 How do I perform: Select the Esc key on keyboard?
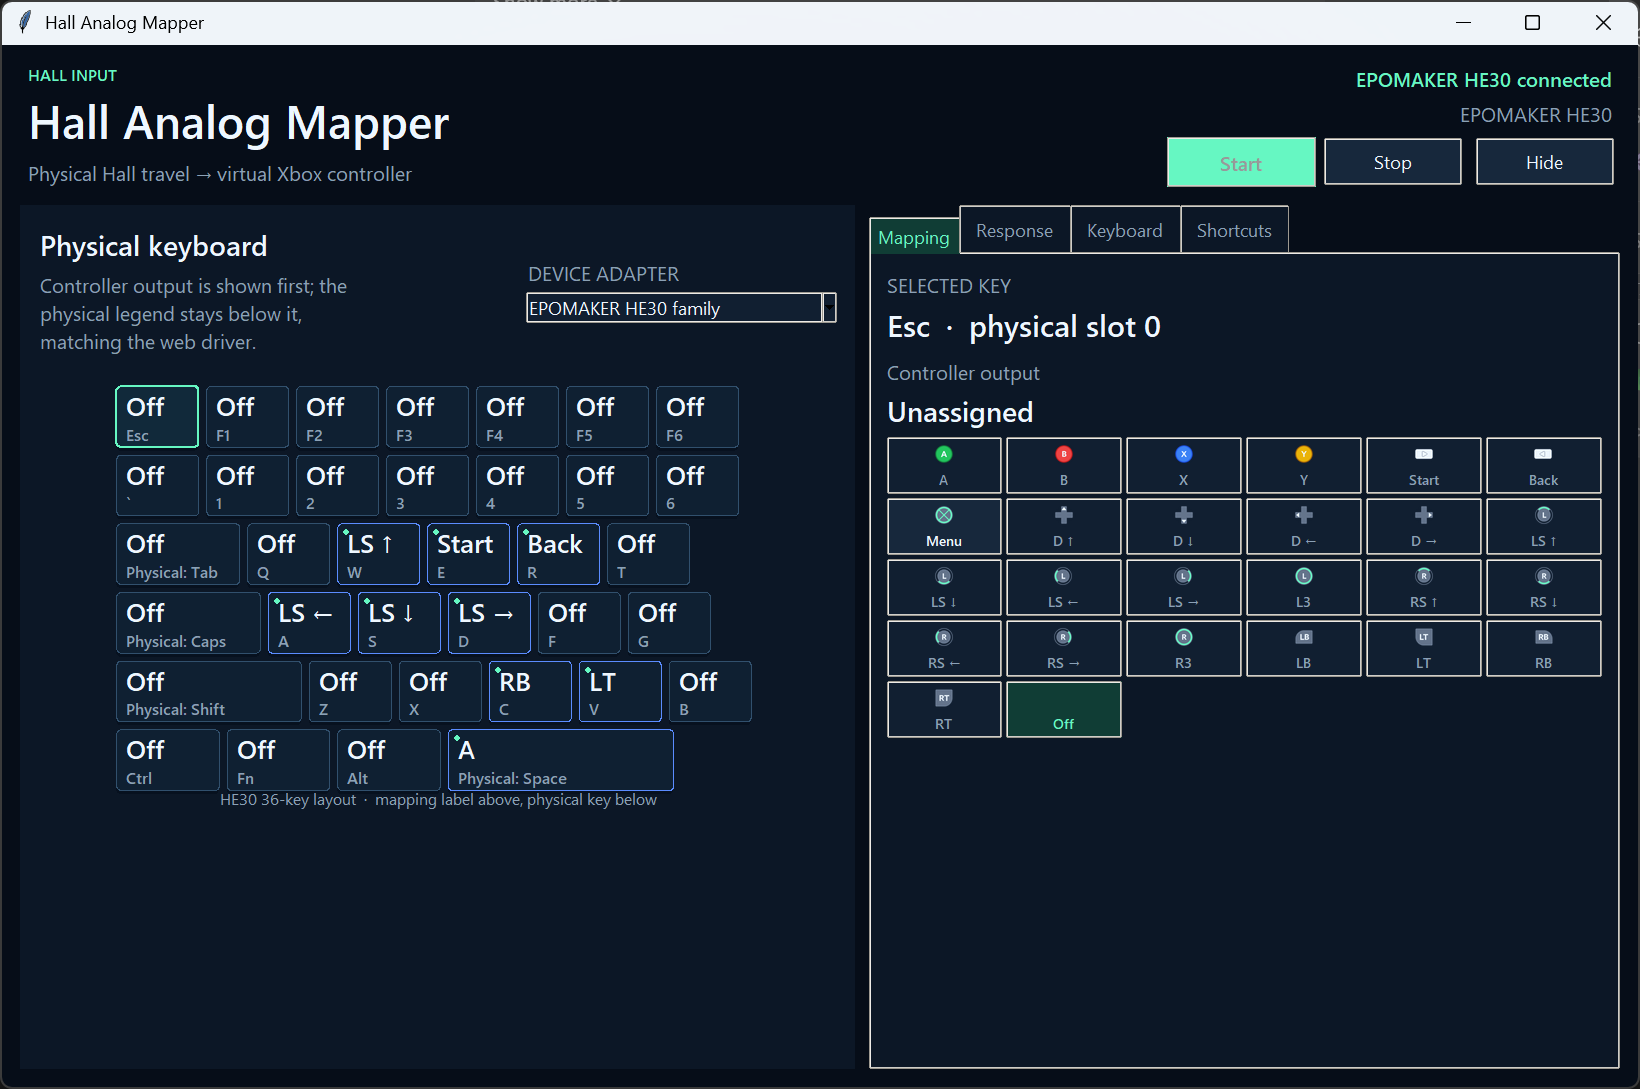(157, 416)
